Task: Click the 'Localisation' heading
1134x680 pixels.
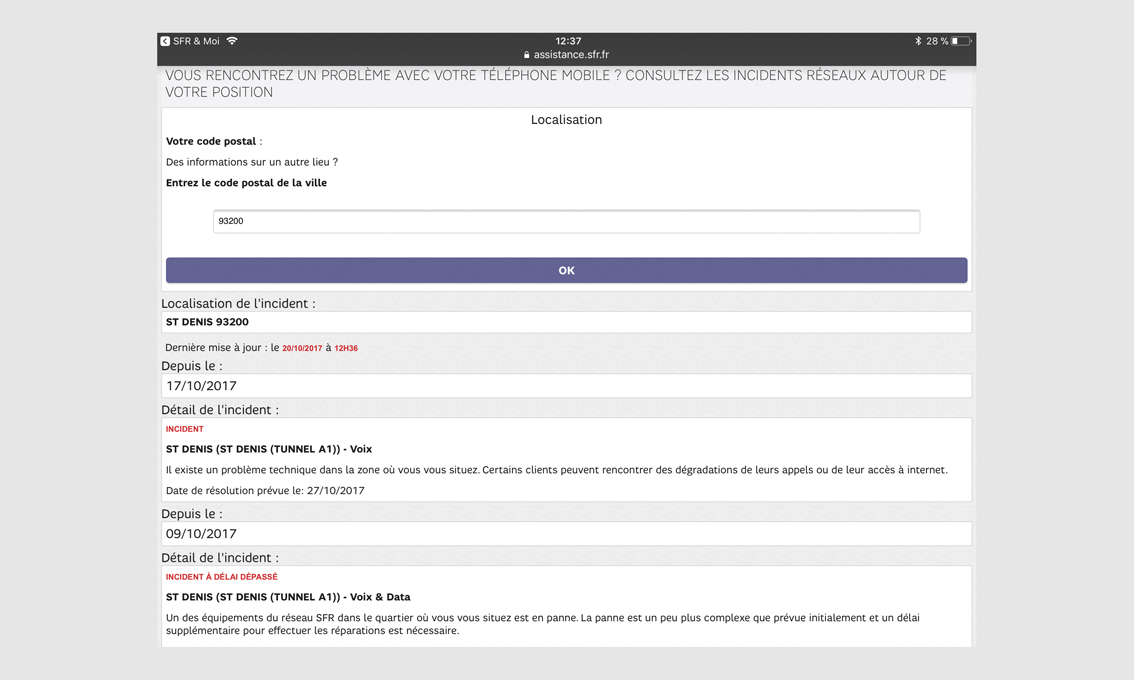Action: 566,120
